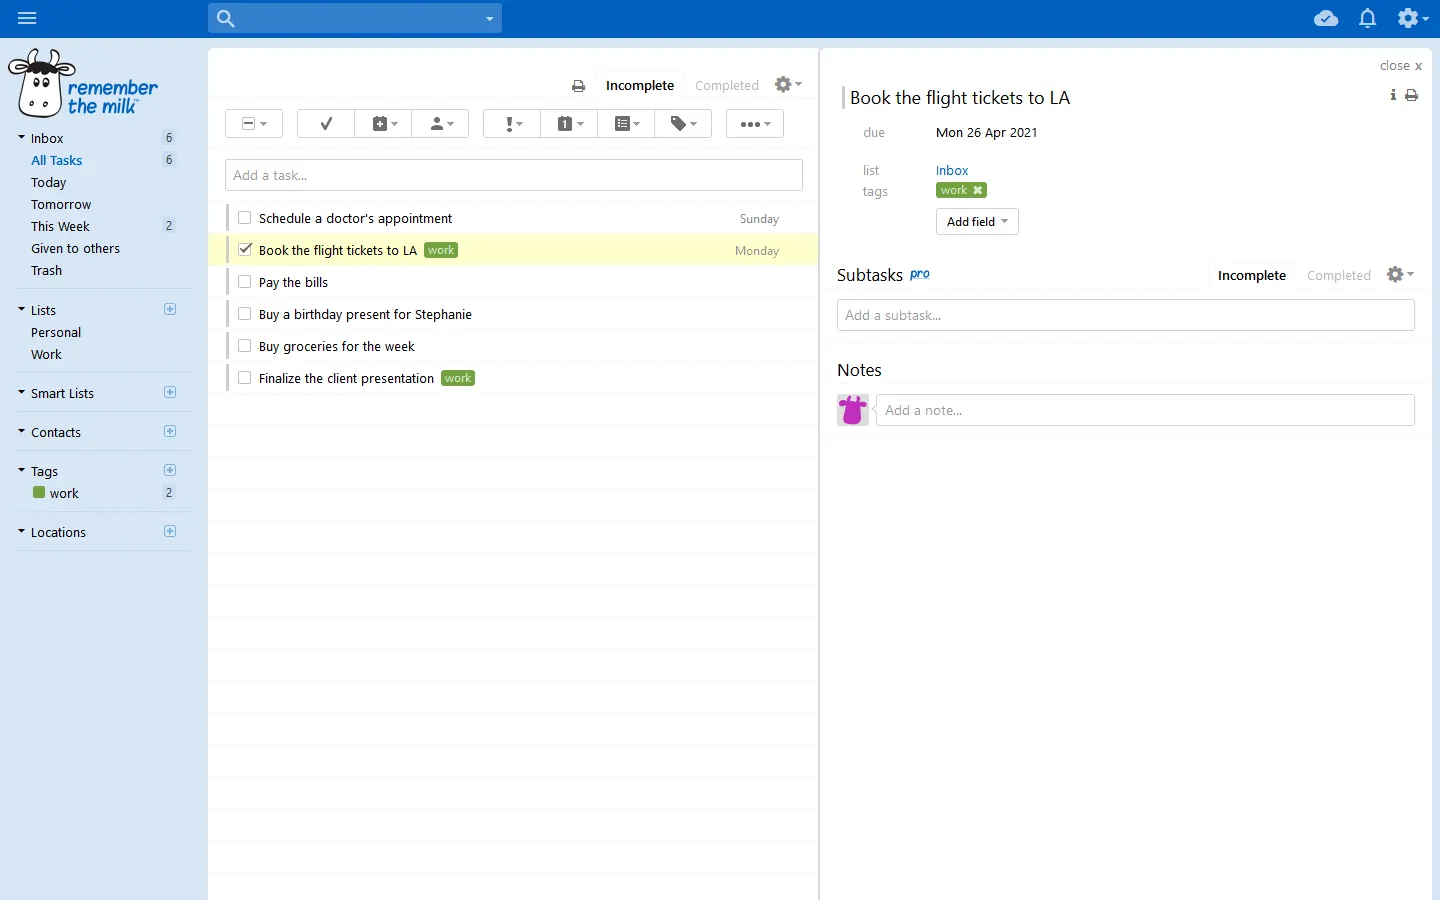Open the Inbox list link in details

coord(952,171)
